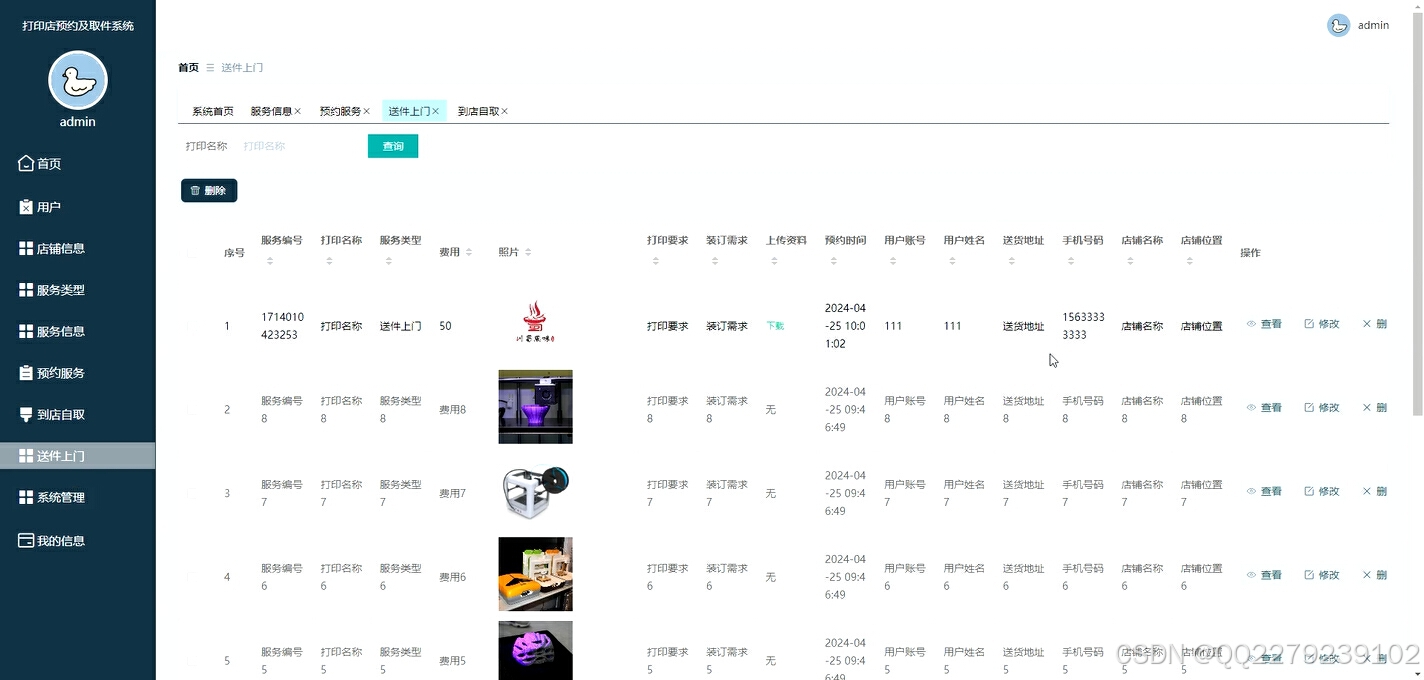The height and width of the screenshot is (680, 1424).
Task: Switch to the 到店自取 tab
Action: (x=477, y=111)
